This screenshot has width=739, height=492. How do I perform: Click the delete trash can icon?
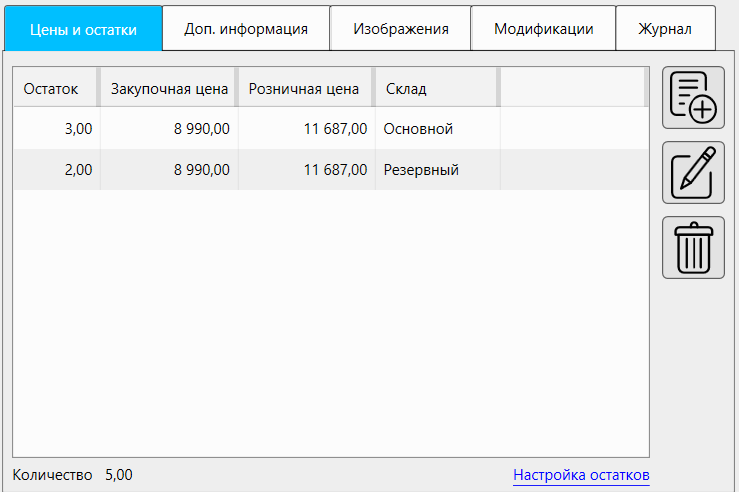(693, 247)
